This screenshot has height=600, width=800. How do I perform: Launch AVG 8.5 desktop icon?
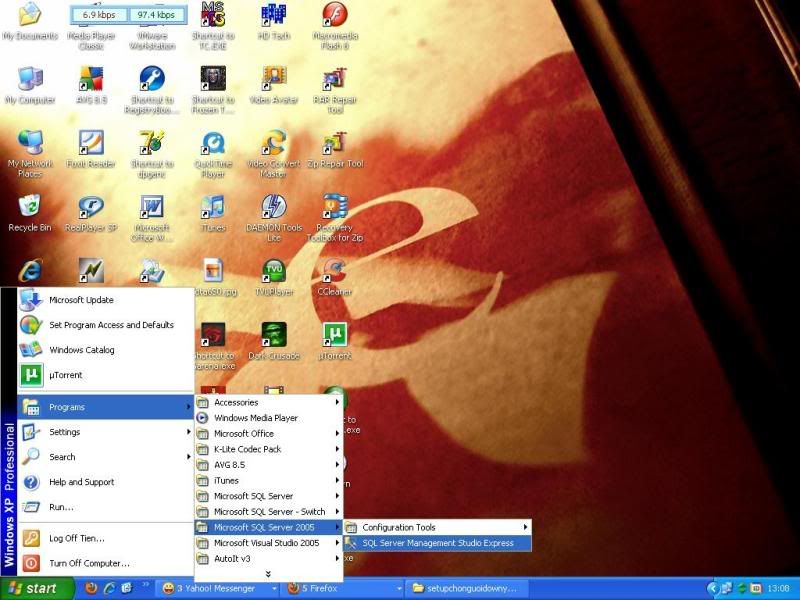(x=91, y=85)
